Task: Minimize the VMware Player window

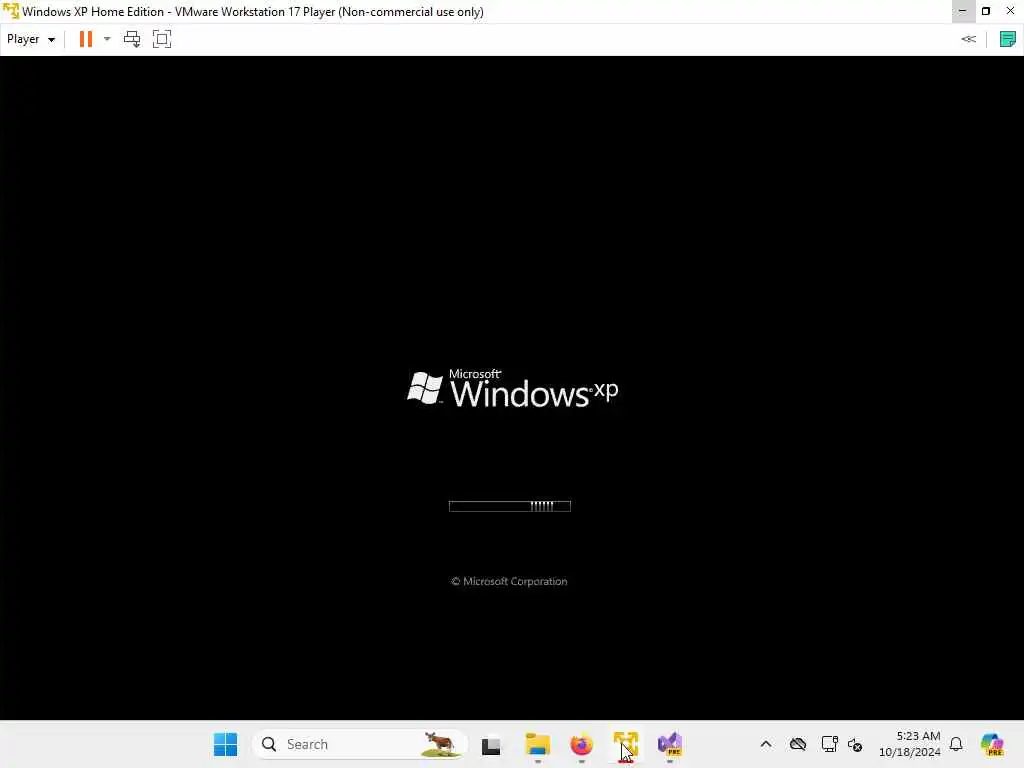Action: coord(962,11)
